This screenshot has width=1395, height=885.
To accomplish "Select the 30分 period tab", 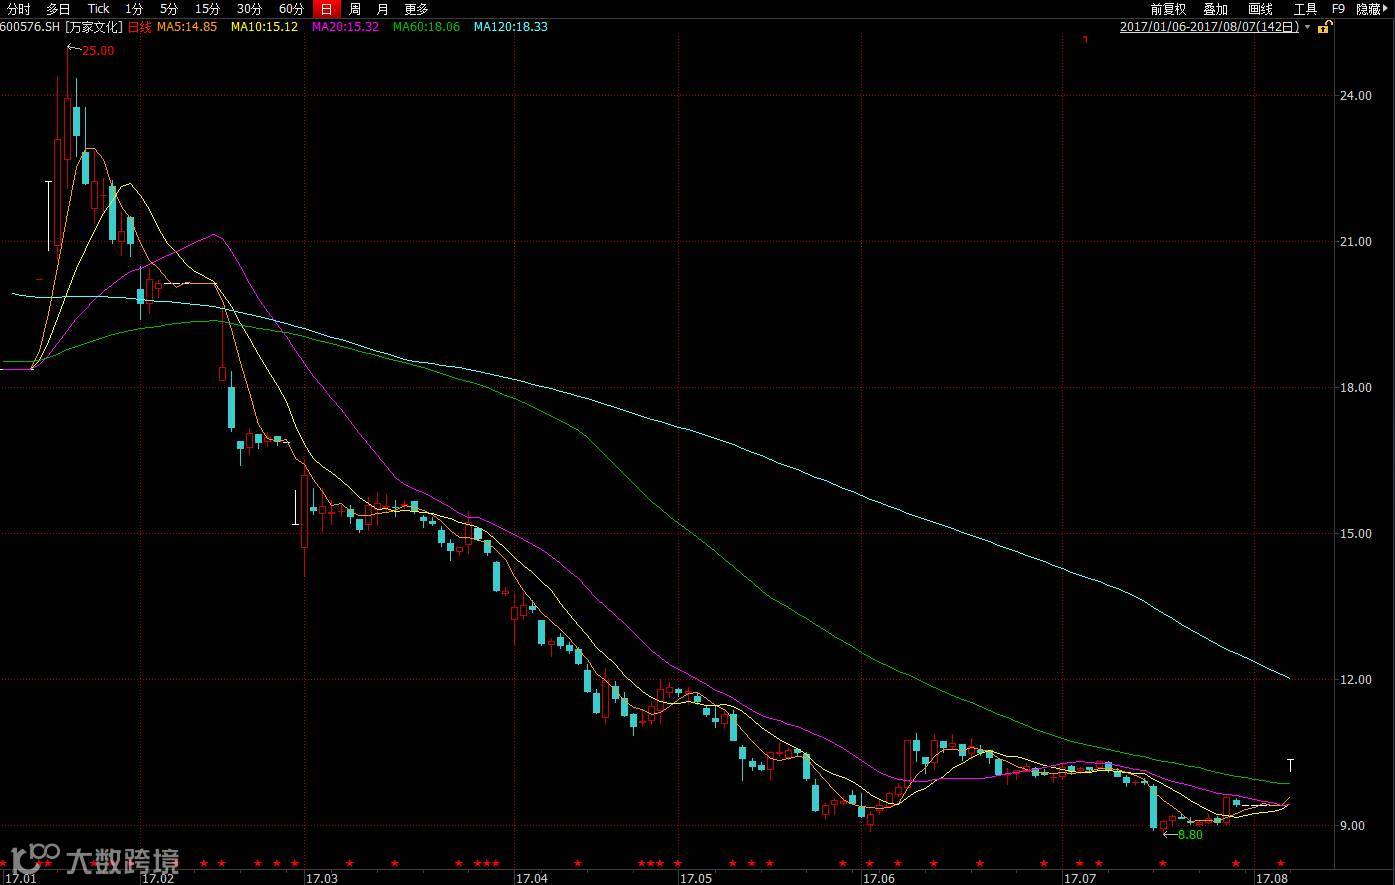I will coord(249,9).
